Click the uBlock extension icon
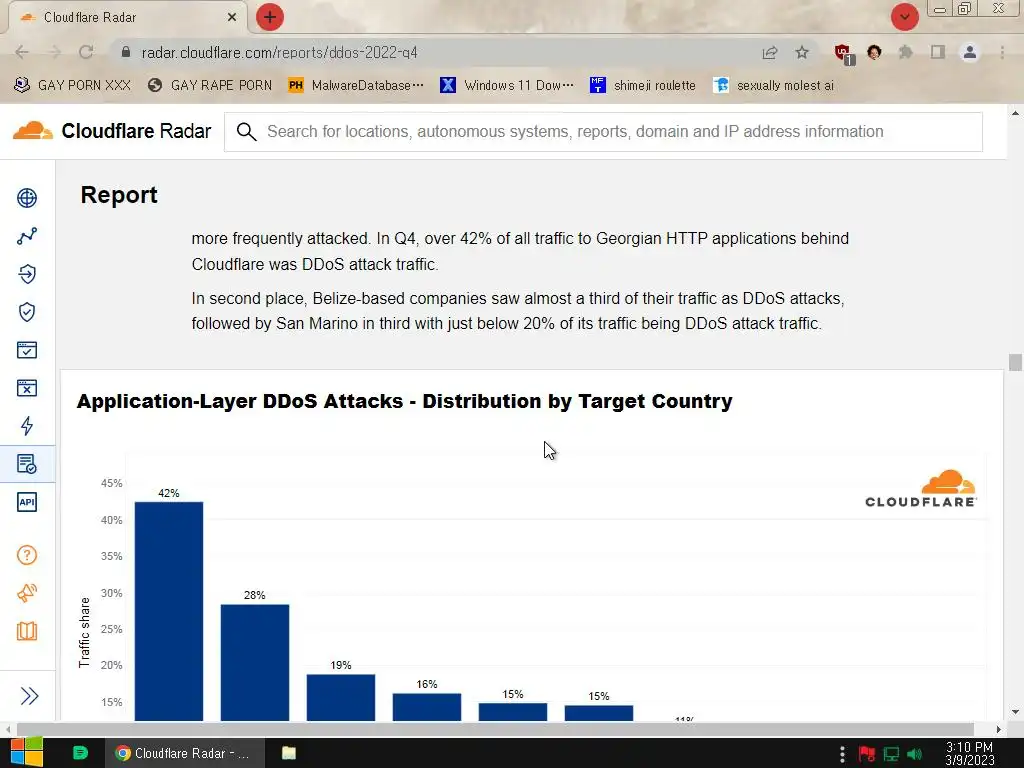The width and height of the screenshot is (1024, 768). 843,54
